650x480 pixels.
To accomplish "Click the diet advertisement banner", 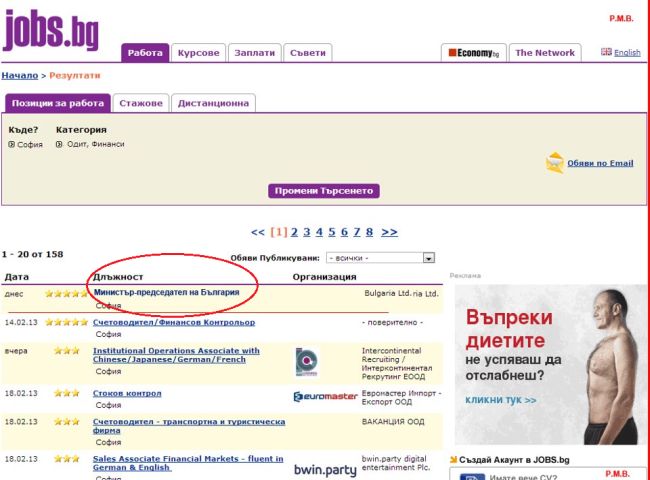I will tap(550, 365).
